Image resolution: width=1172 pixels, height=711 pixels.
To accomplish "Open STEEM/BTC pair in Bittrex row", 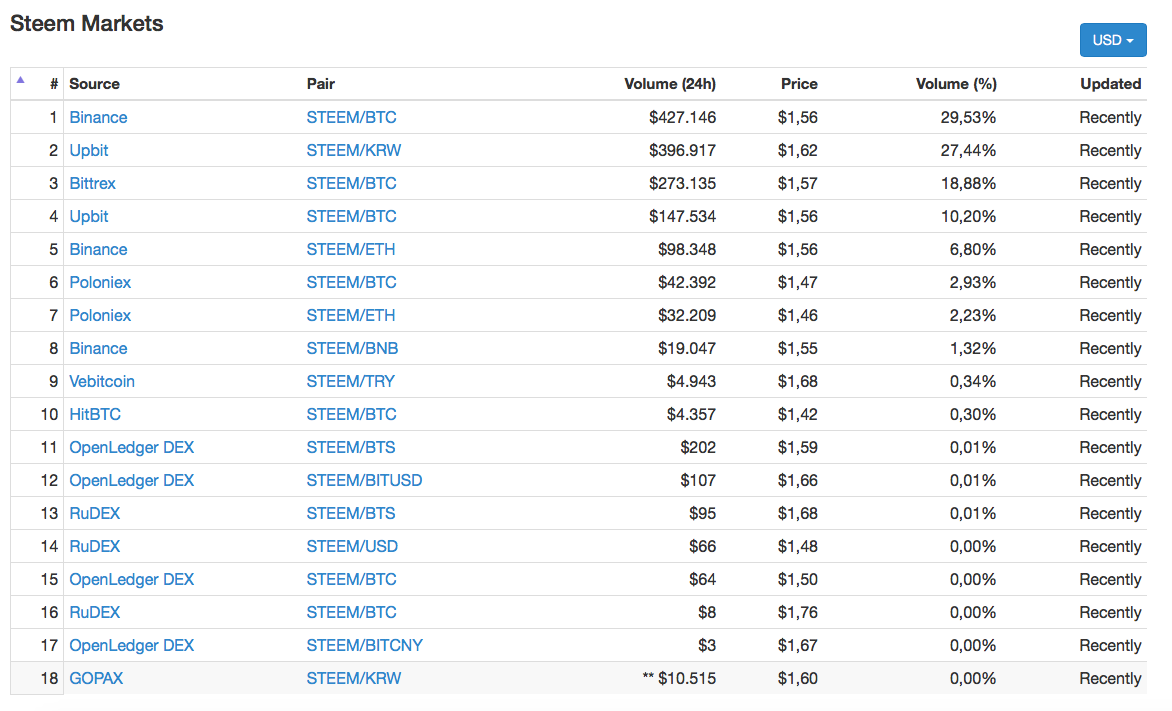I will pyautogui.click(x=351, y=183).
